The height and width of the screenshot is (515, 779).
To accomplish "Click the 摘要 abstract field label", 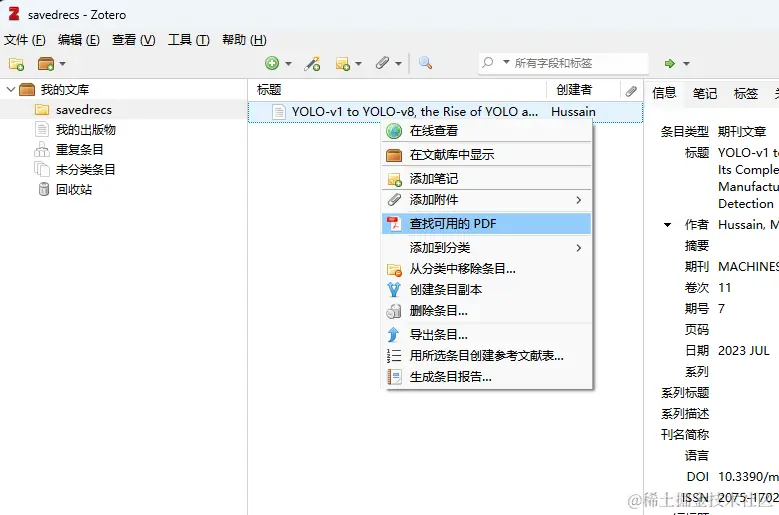I will click(697, 246).
